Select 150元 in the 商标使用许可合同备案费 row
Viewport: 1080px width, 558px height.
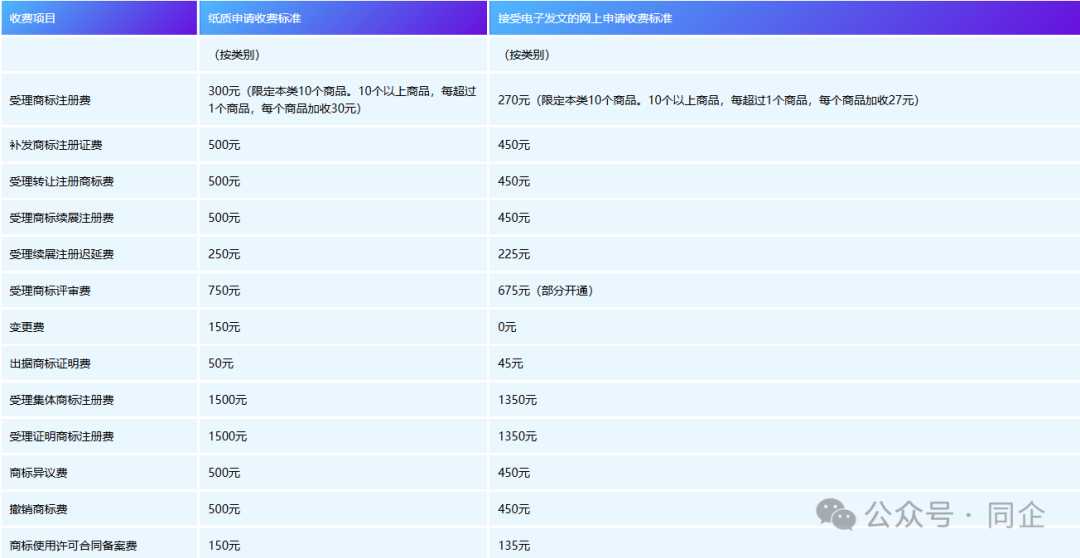pos(225,546)
